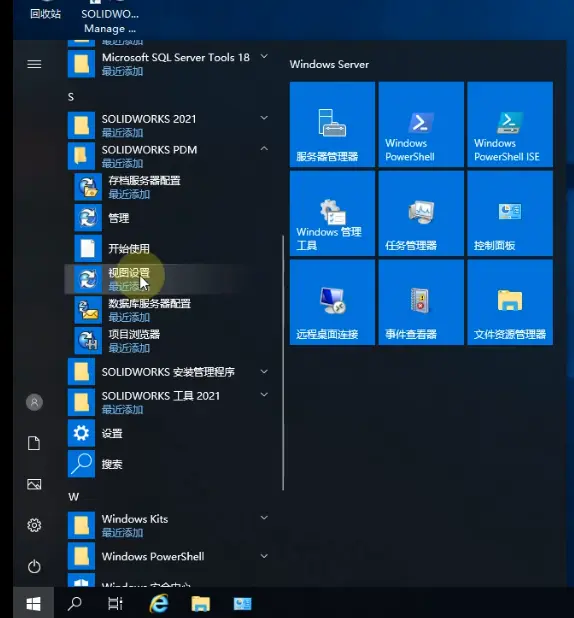Click the taskbar search icon
Screen dimensions: 574x618
click(x=75, y=603)
